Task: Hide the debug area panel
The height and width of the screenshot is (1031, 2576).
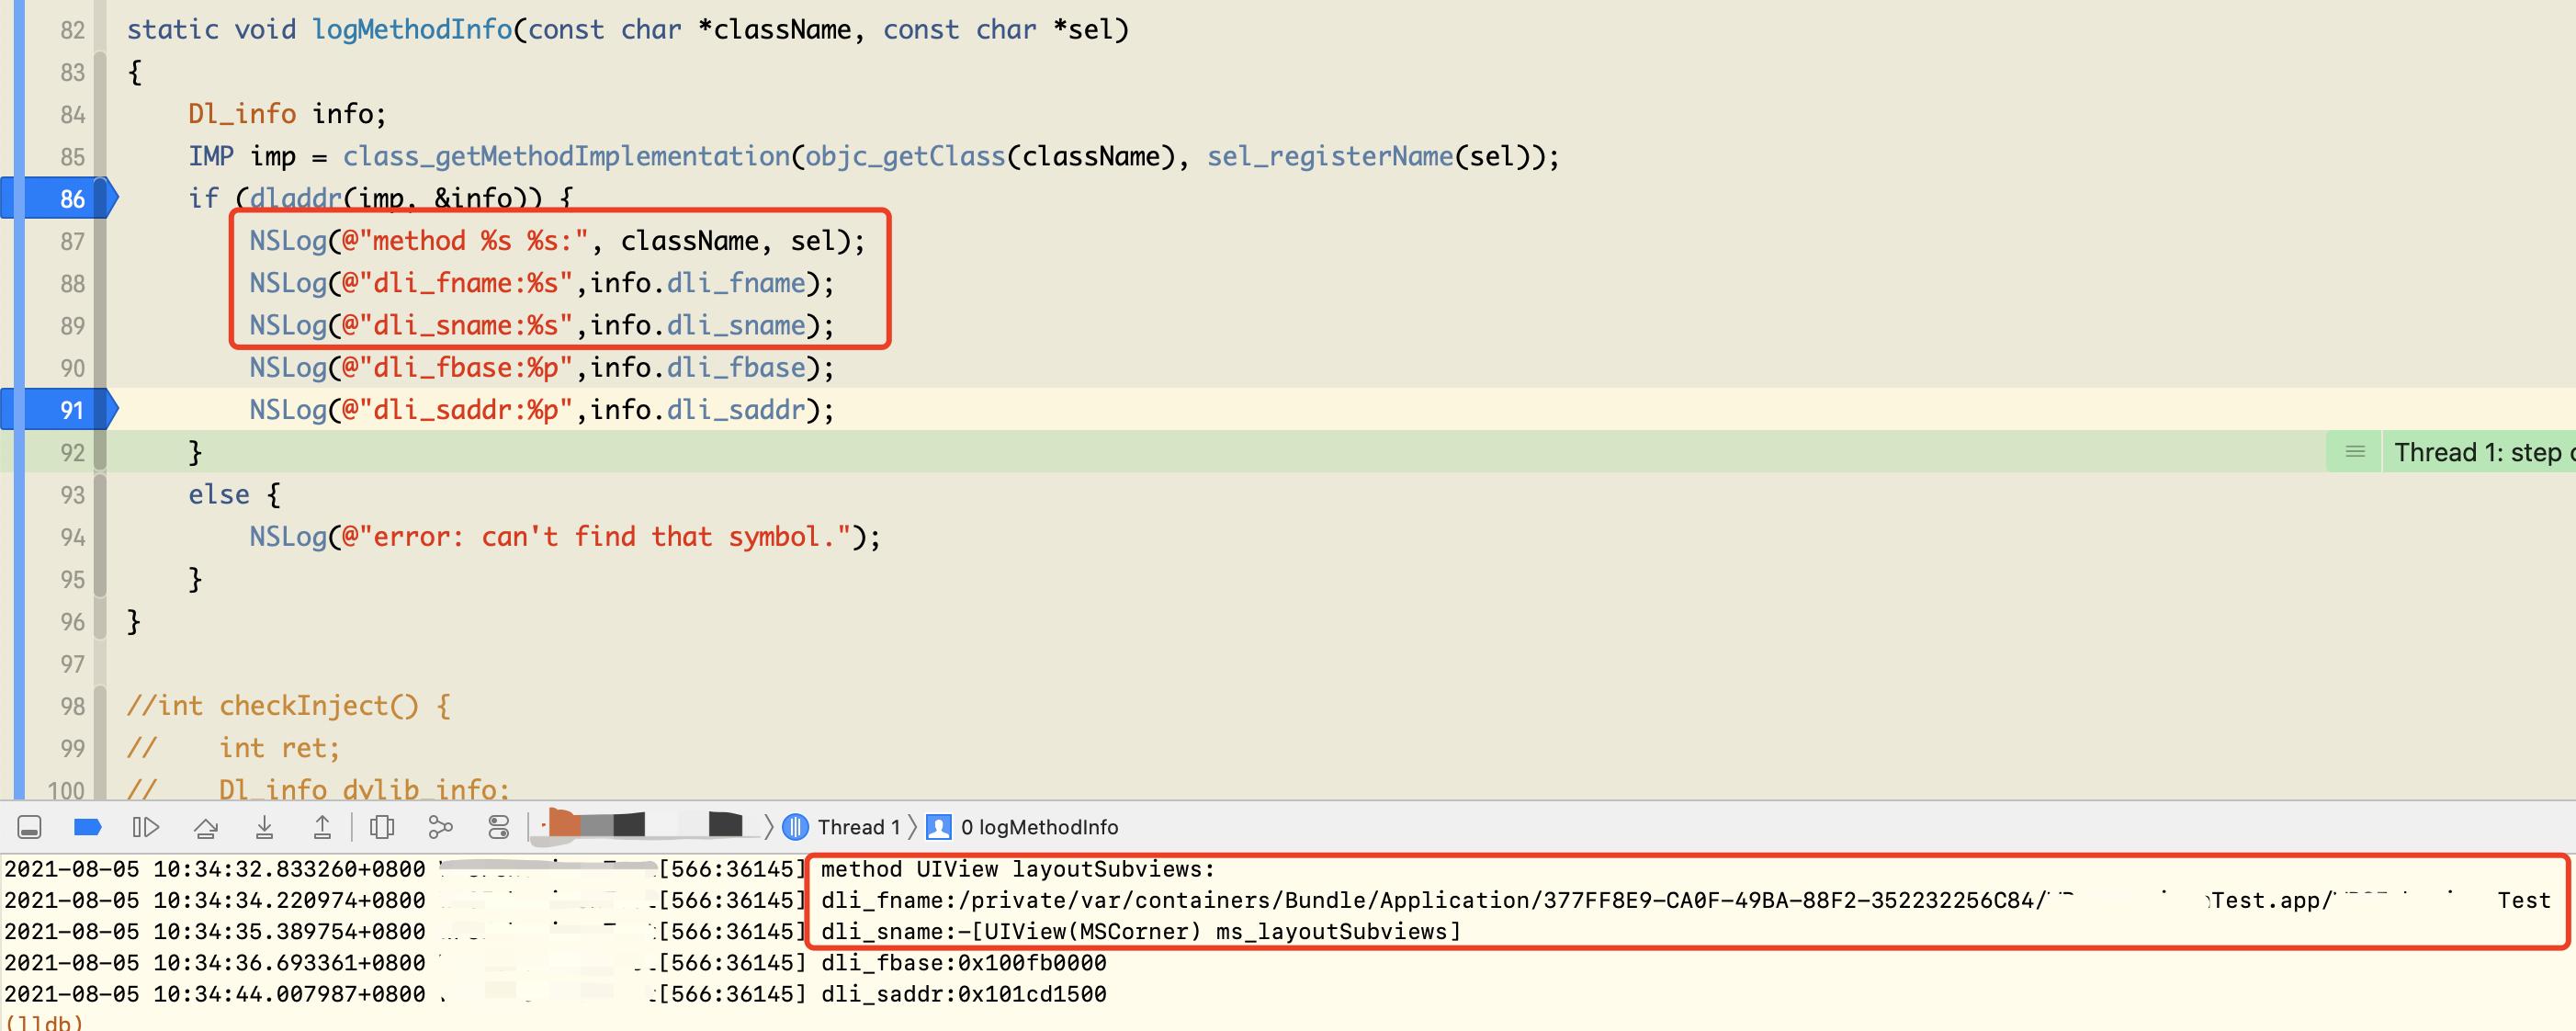Action: coord(30,827)
